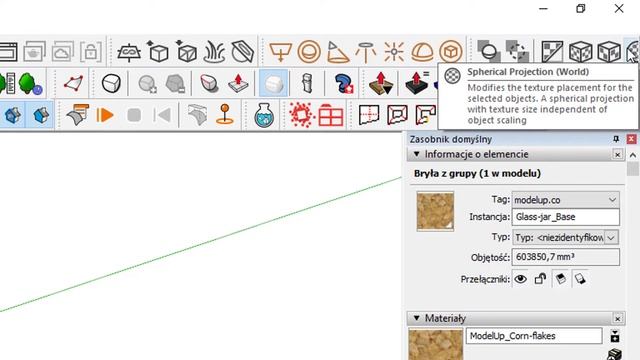The width and height of the screenshot is (640, 360).
Task: Click the nested section outline icon
Action: tap(398, 115)
